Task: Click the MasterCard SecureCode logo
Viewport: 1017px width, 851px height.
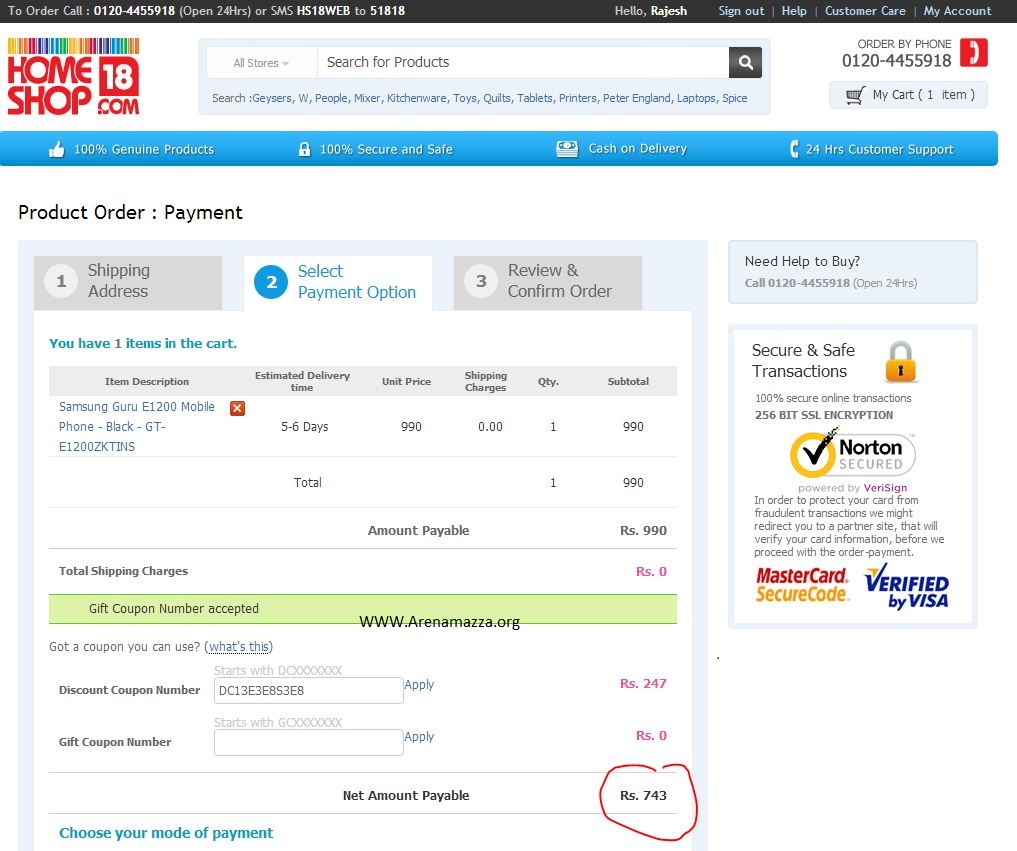Action: point(802,584)
